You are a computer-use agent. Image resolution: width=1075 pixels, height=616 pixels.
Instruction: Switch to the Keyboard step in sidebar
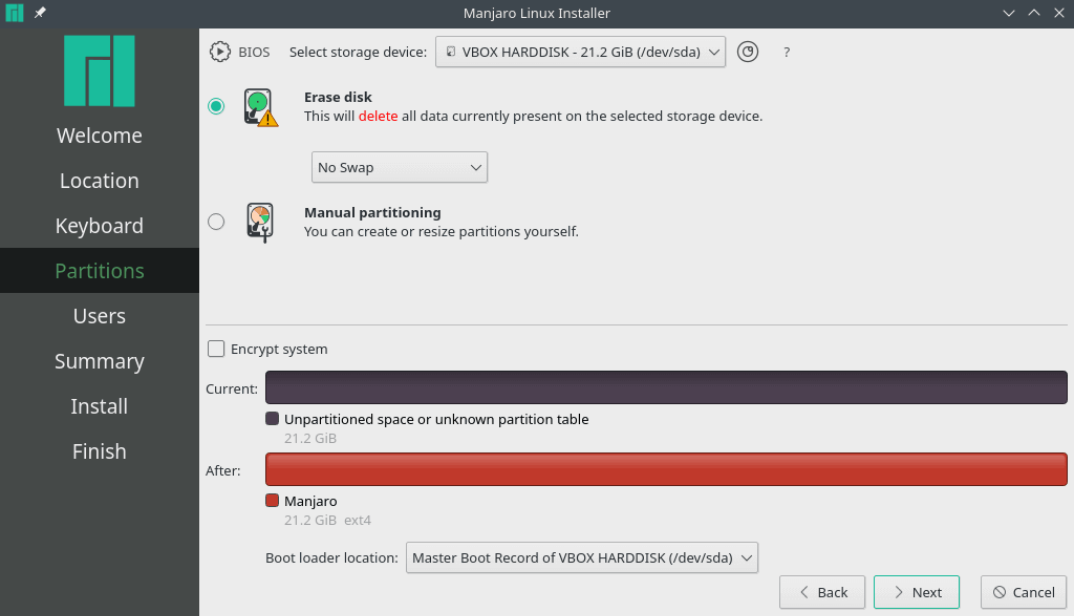click(x=99, y=226)
